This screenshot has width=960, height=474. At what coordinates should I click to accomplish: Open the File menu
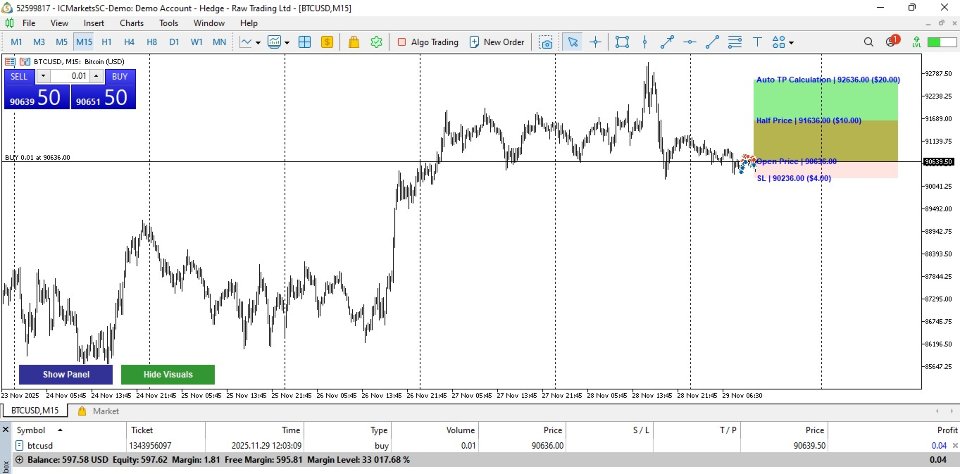[x=29, y=23]
